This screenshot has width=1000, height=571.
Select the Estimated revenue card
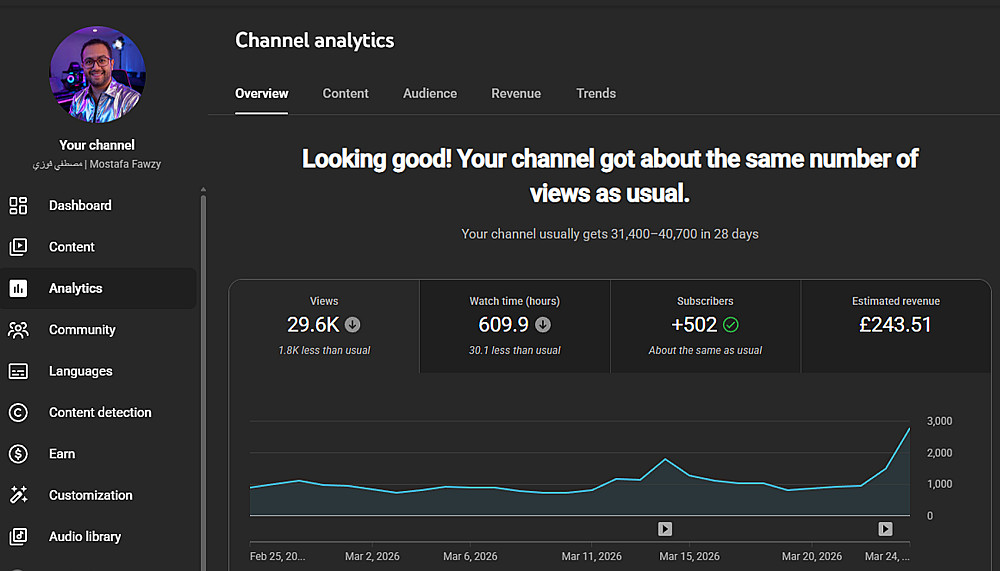(x=895, y=326)
